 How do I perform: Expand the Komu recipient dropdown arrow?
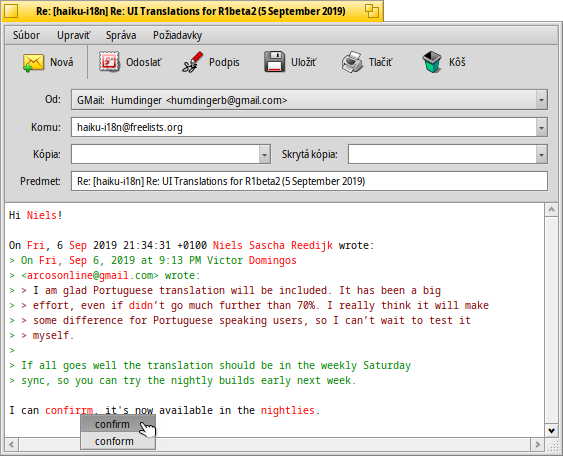click(x=541, y=127)
